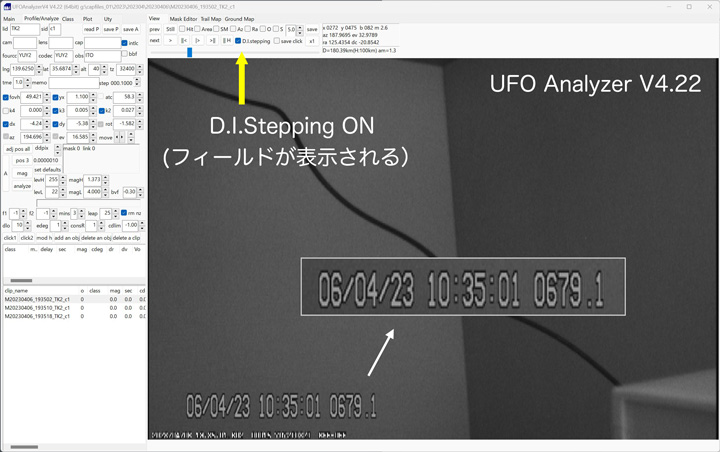
Task: Jump to the first frame '‖<' button
Action: [x=184, y=40]
